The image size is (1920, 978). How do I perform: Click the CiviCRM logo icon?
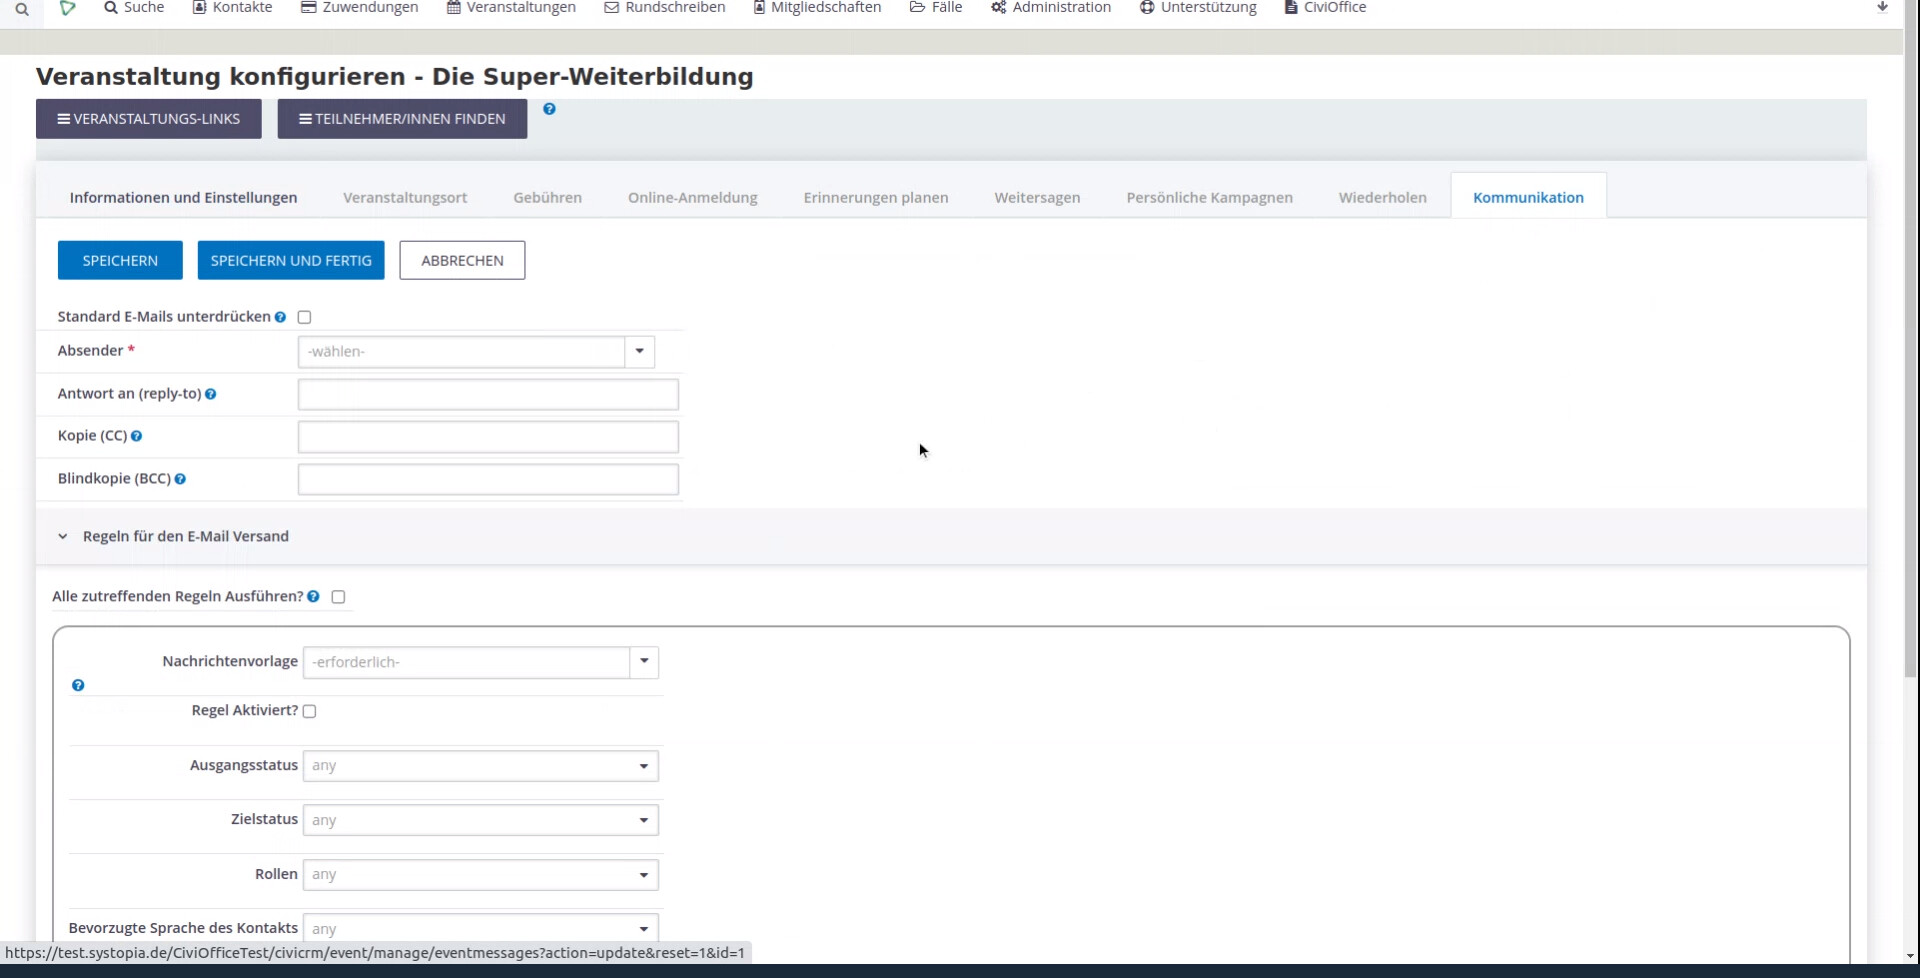67,8
